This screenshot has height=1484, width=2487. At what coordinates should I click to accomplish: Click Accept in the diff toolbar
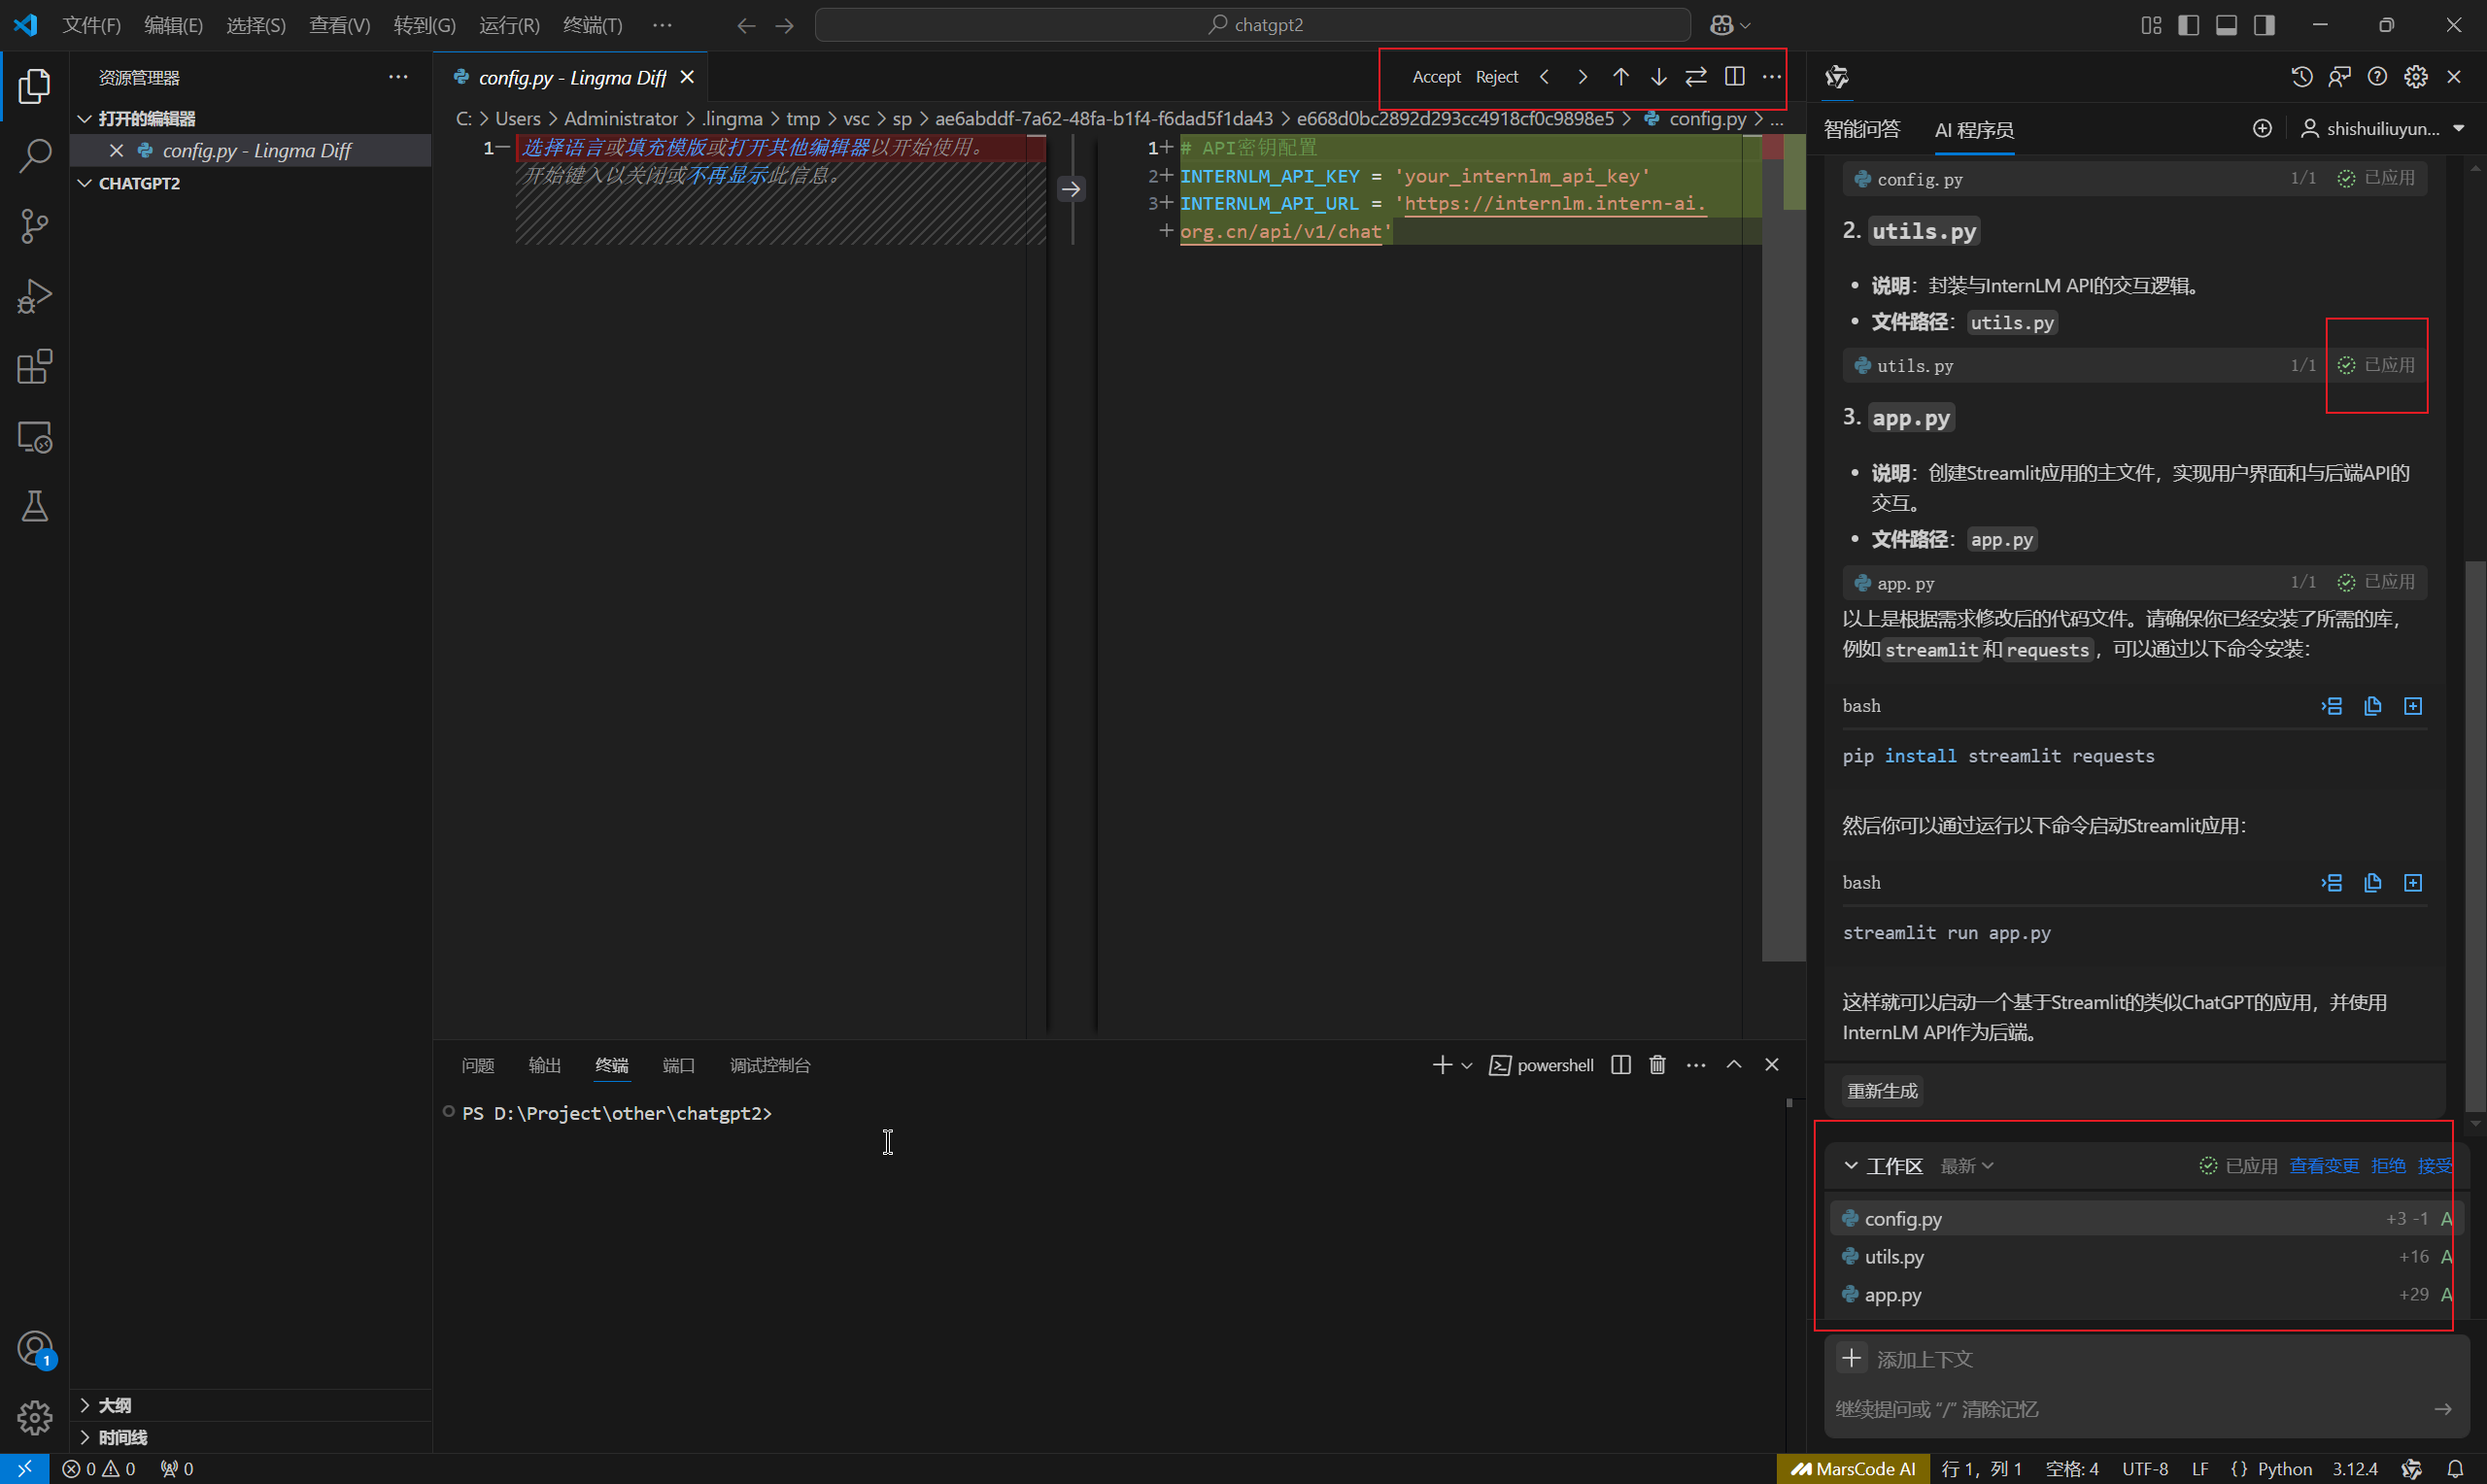[x=1436, y=77]
